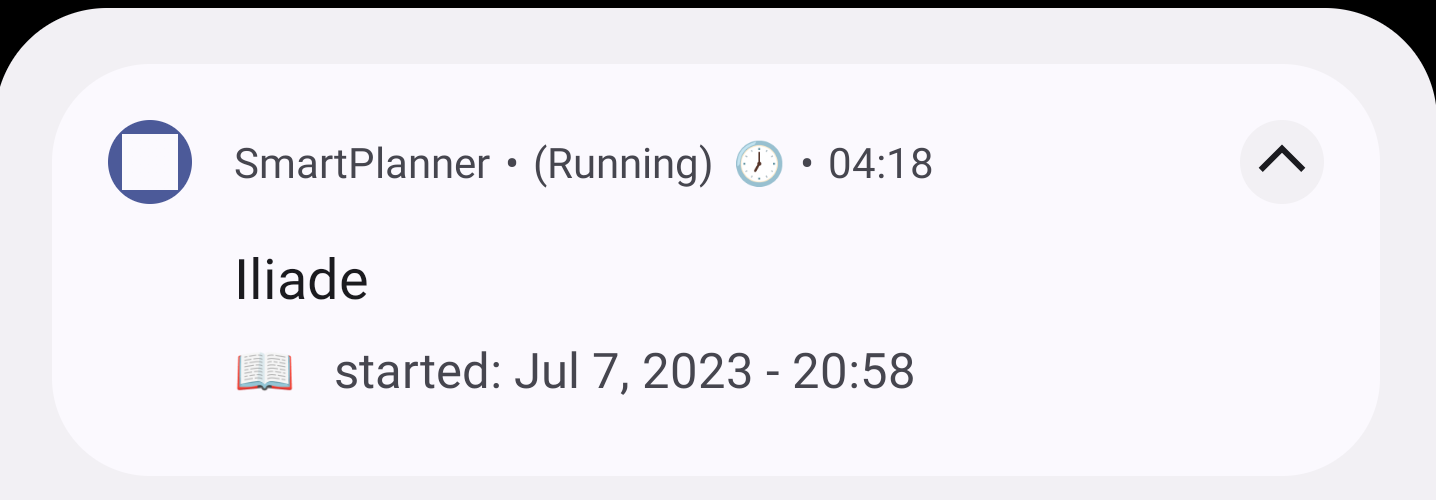Tap empty space right of Iliade title
The image size is (1436, 503).
coord(800,281)
